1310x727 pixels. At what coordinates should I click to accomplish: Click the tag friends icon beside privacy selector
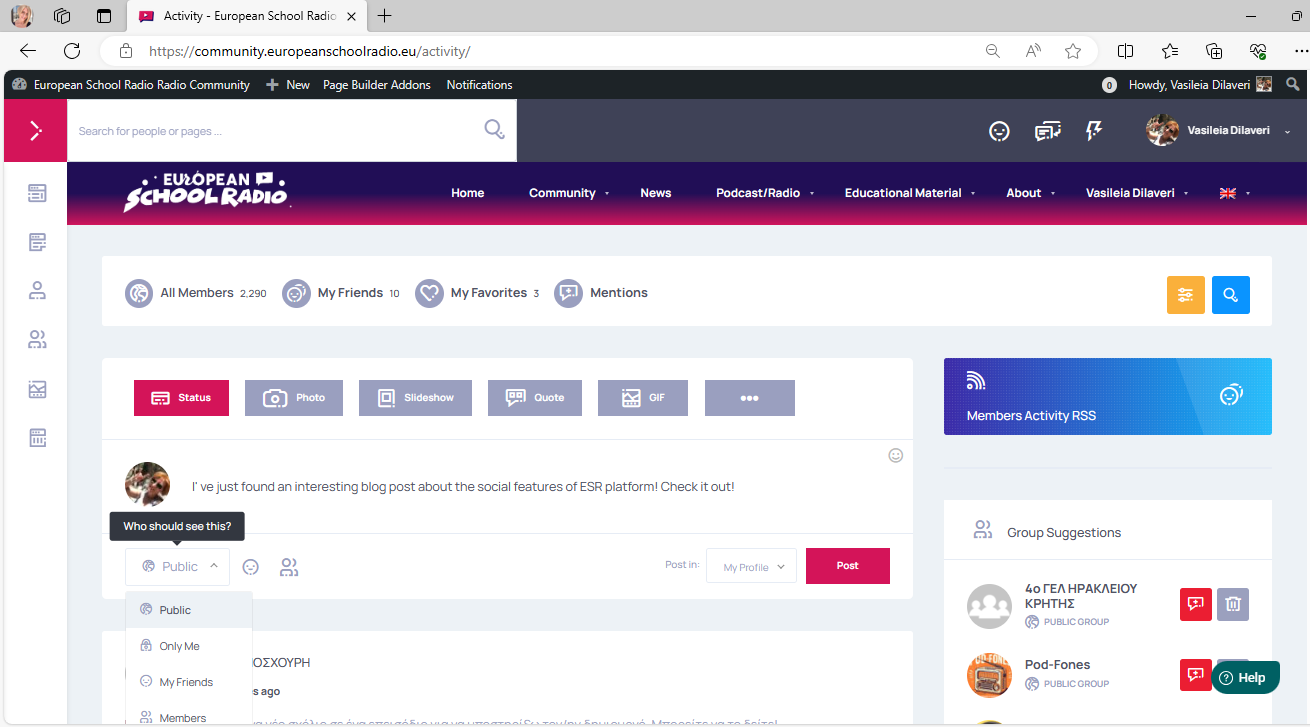click(289, 567)
